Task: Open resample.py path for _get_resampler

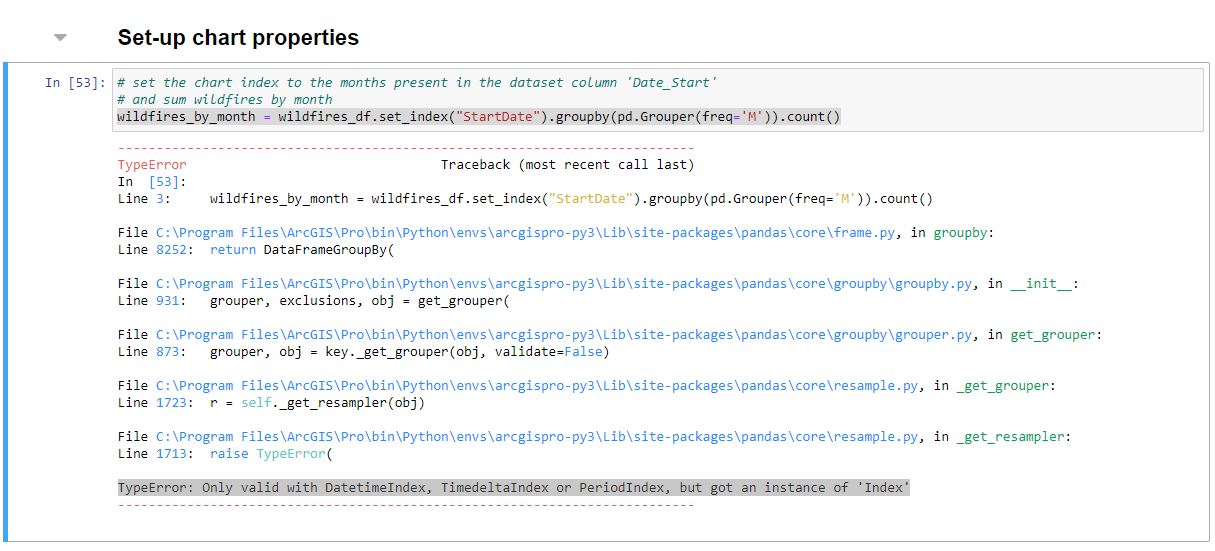Action: coord(539,437)
